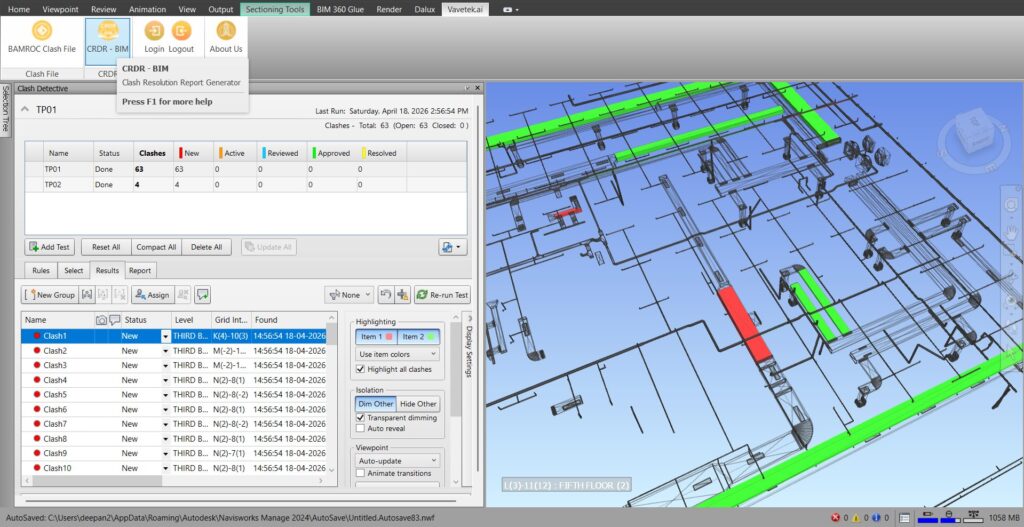Click the Re-run Test button

pos(442,295)
